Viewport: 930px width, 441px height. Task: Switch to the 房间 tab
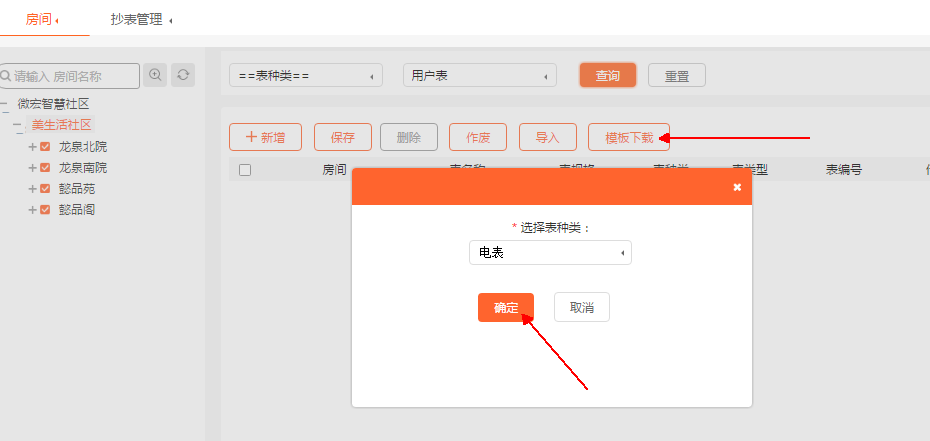click(x=39, y=19)
